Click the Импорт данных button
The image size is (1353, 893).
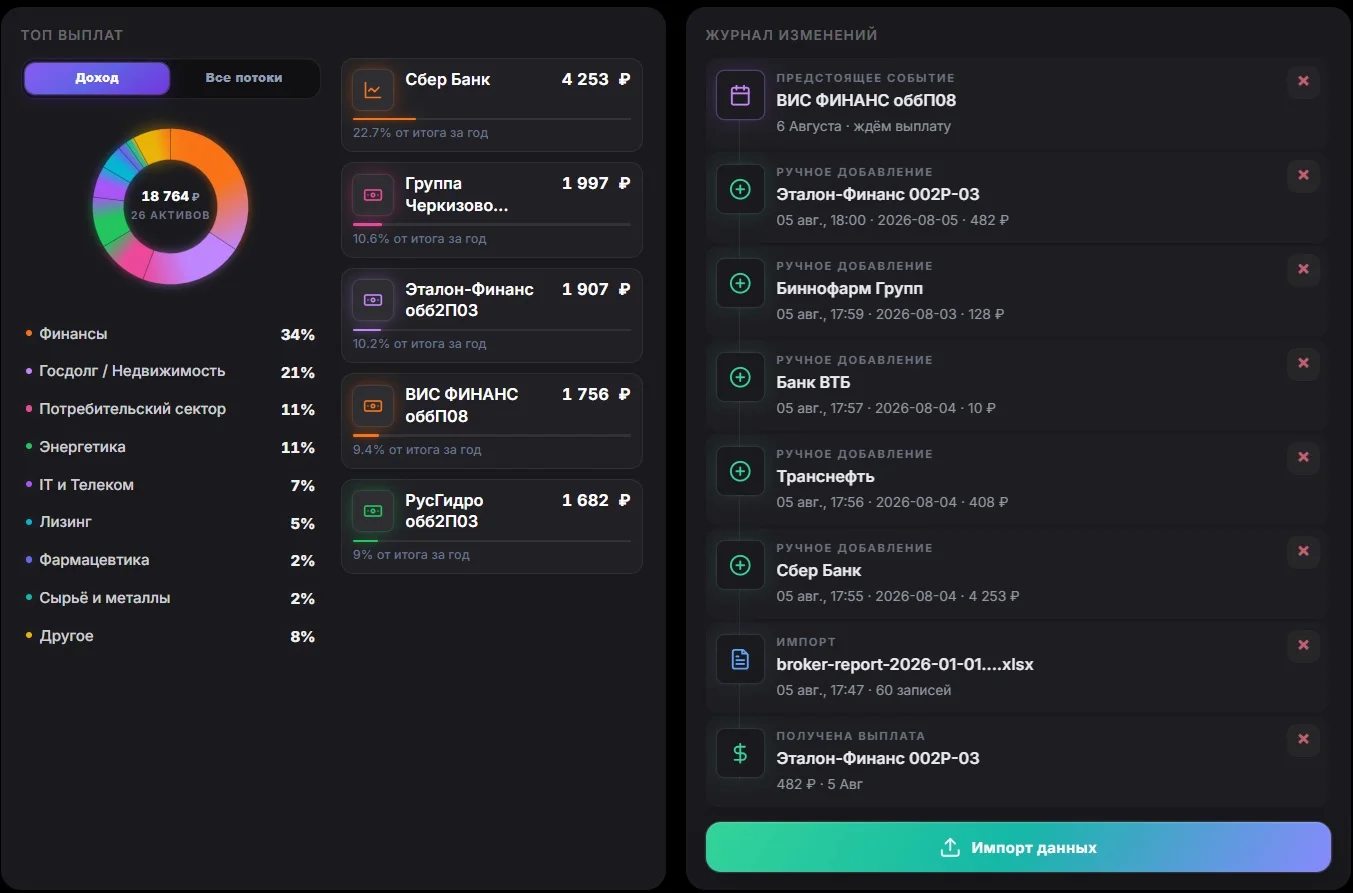[x=1018, y=847]
